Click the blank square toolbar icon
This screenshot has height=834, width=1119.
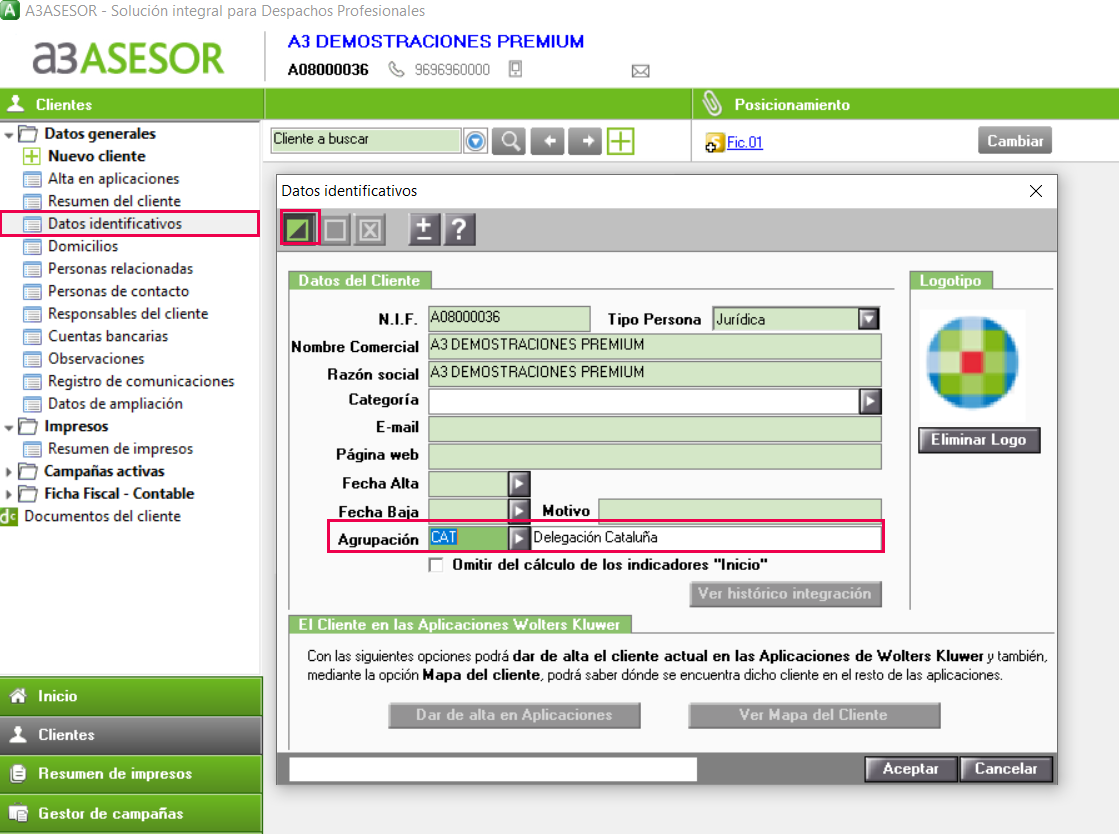click(x=335, y=230)
